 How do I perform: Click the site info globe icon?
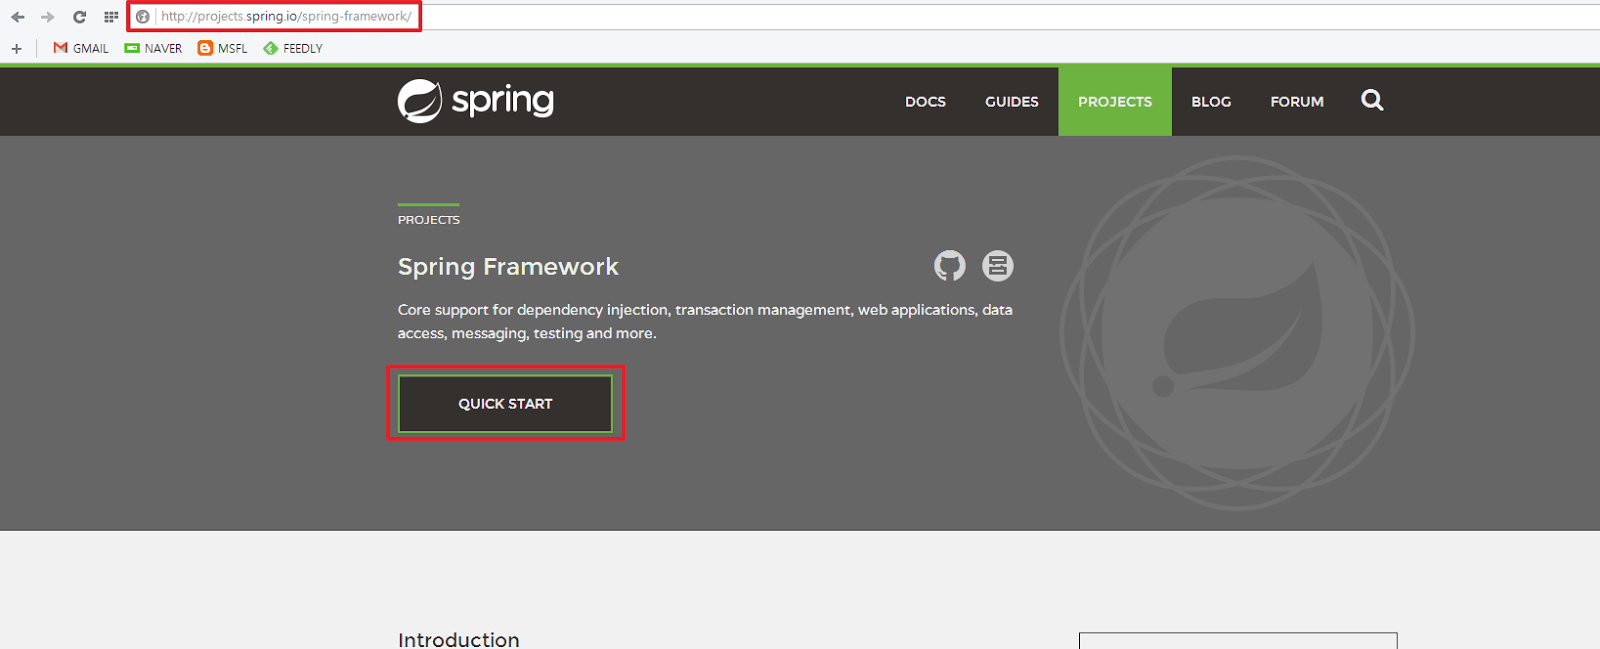click(x=143, y=17)
